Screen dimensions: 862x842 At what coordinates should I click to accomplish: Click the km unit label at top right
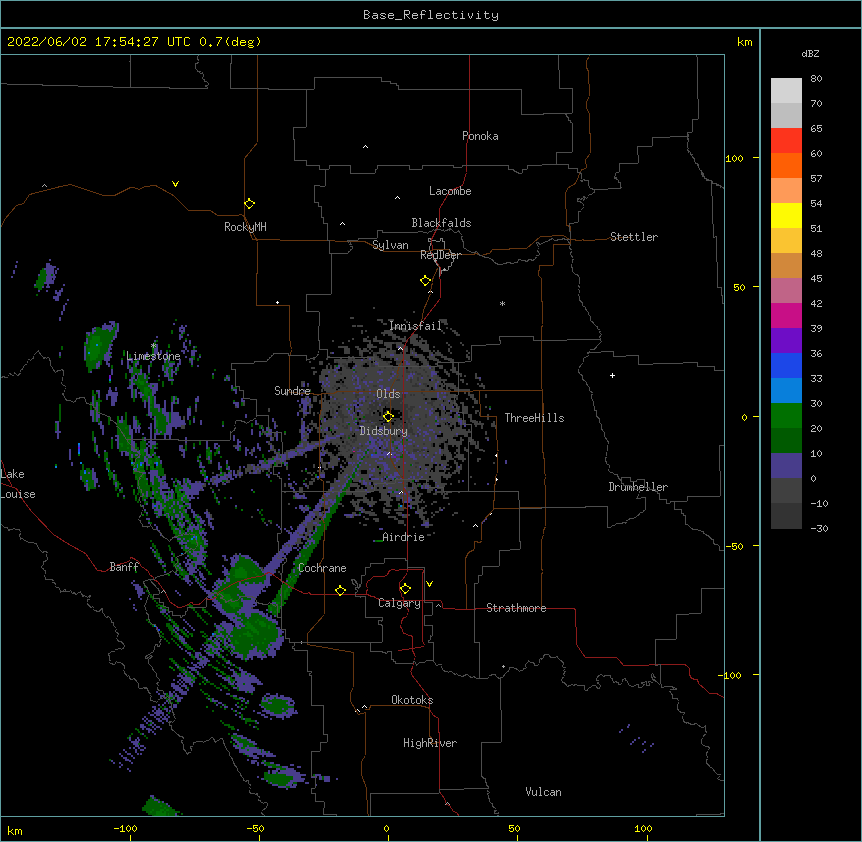coord(744,42)
